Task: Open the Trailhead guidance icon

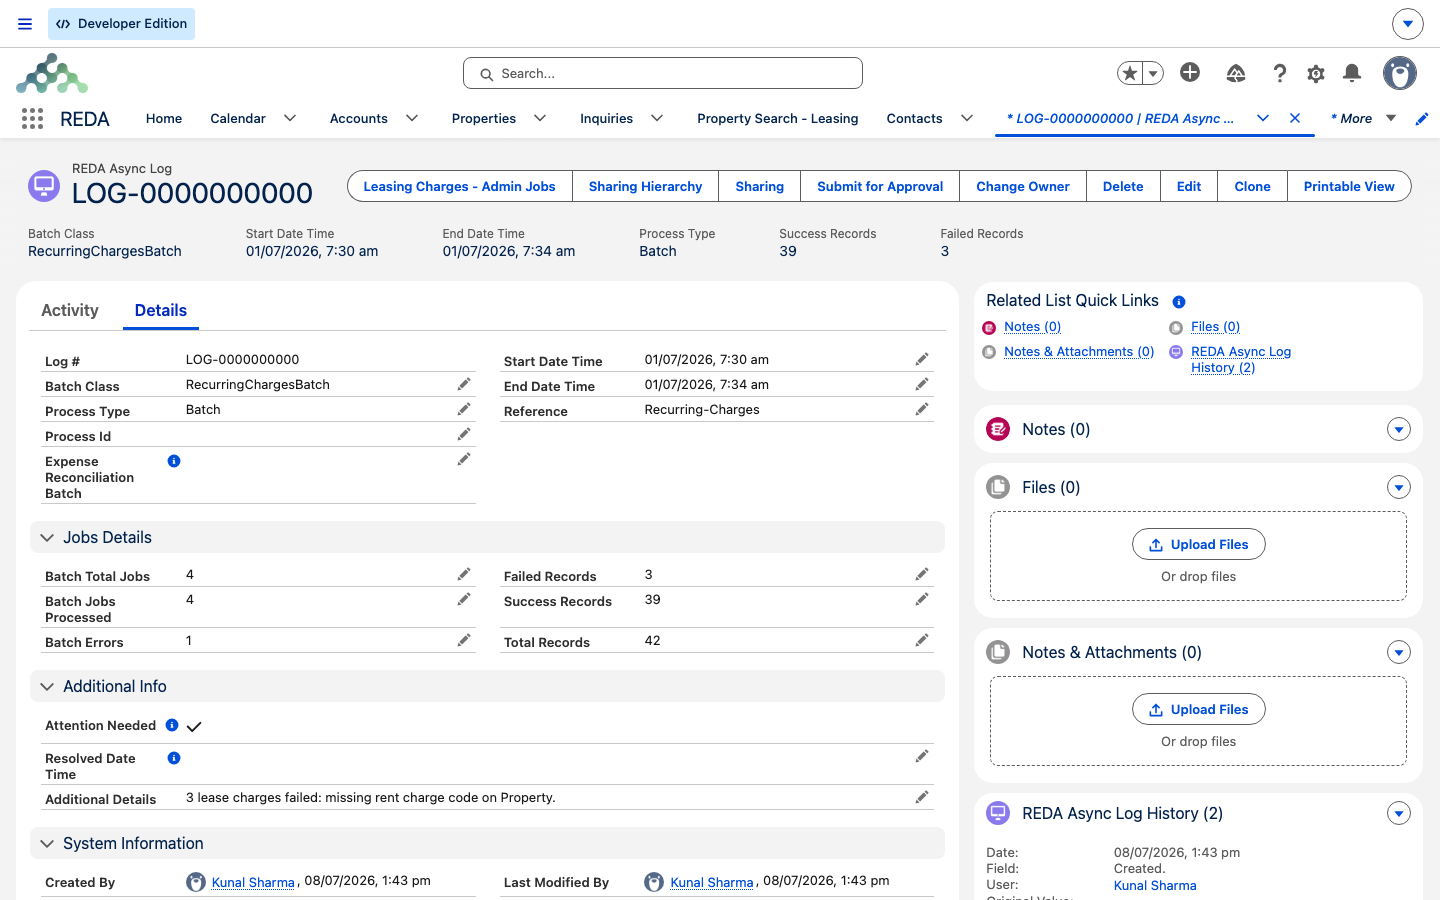Action: pos(1236,73)
